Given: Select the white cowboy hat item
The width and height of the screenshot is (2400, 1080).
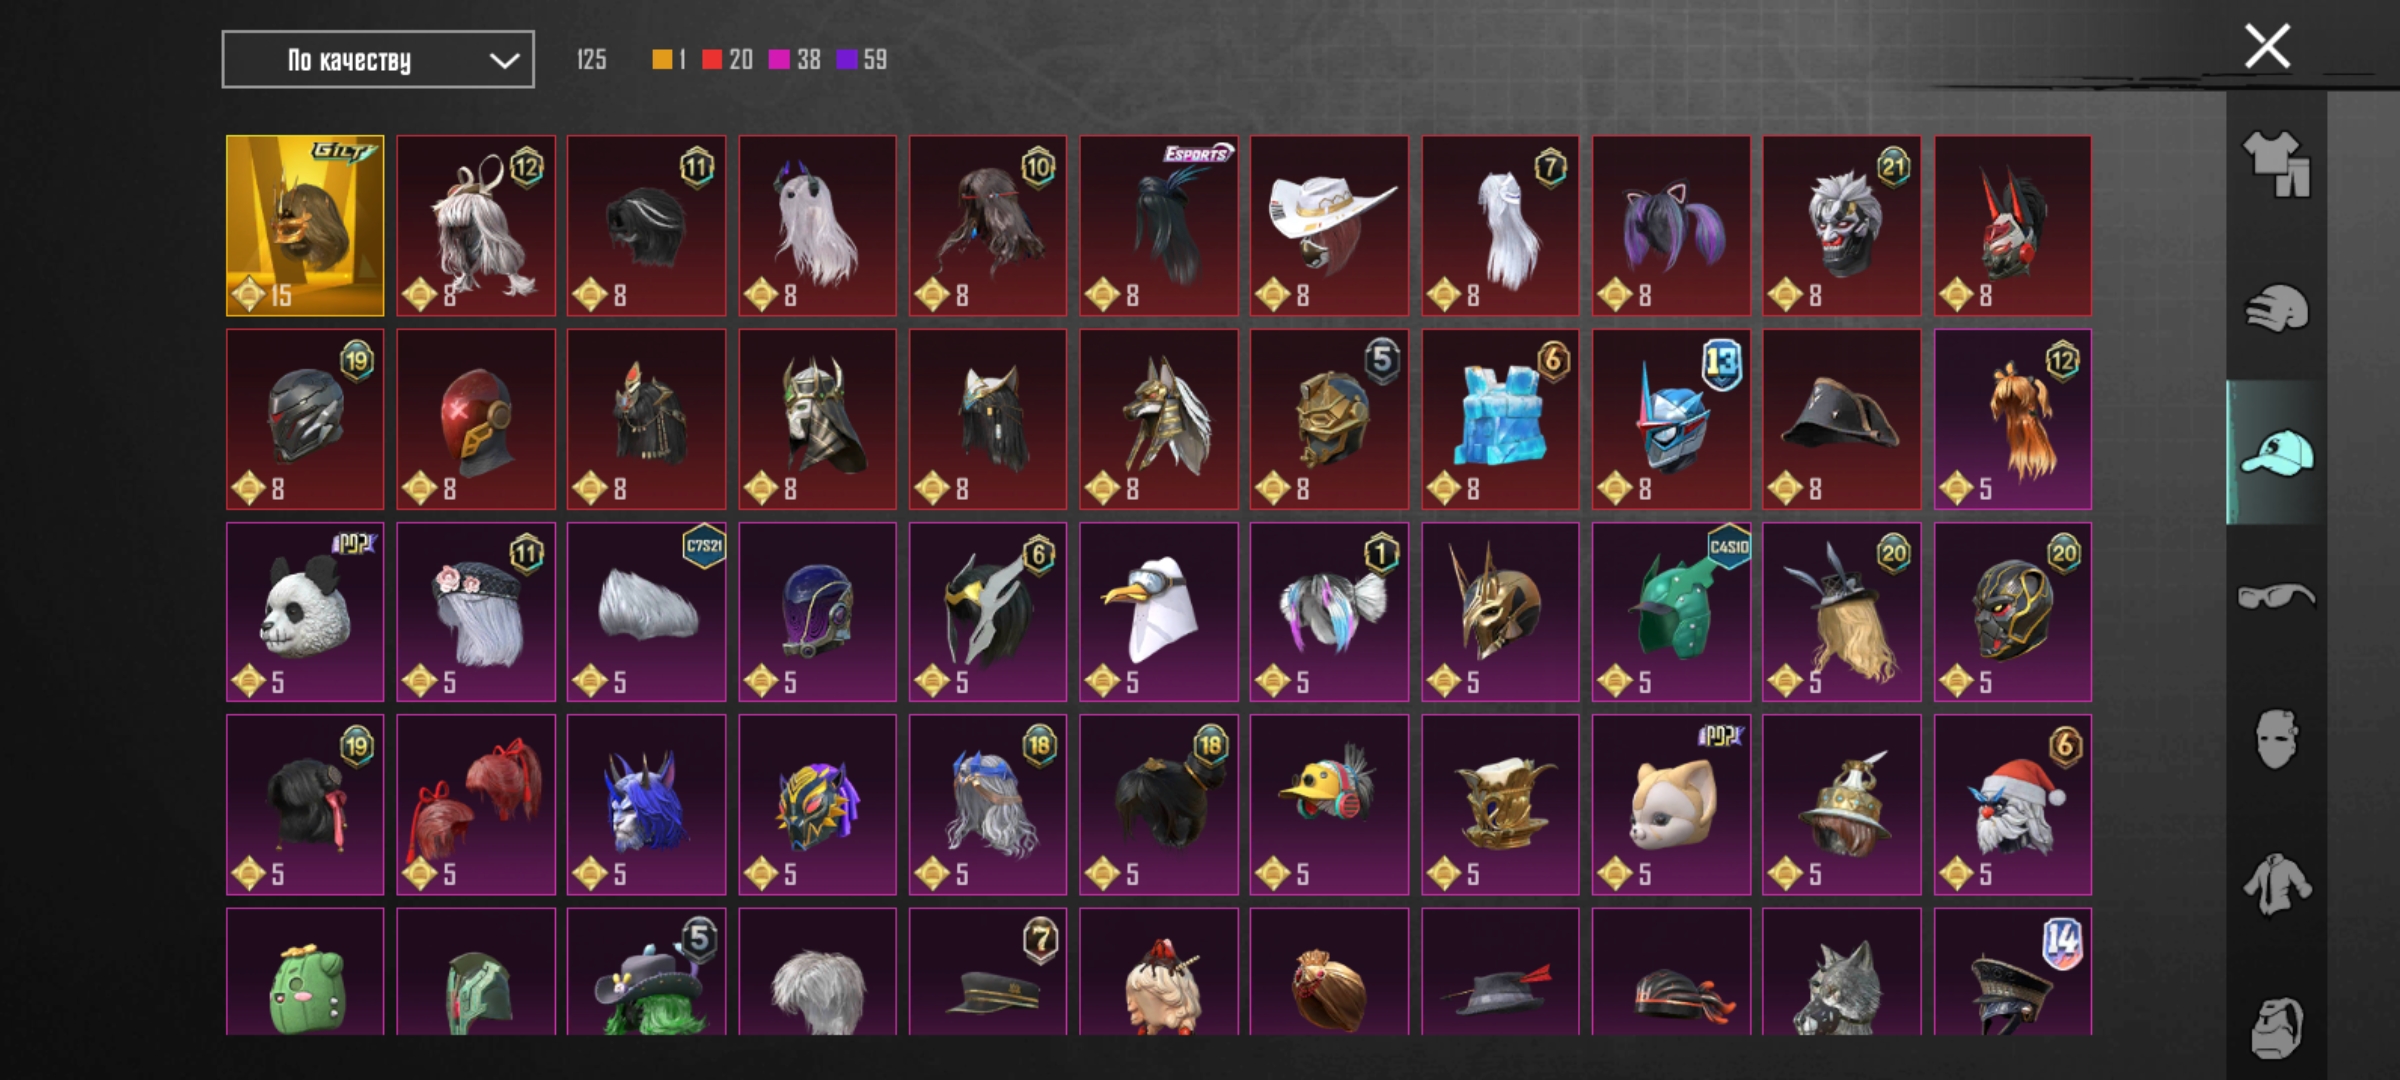Looking at the screenshot, I should (1329, 226).
